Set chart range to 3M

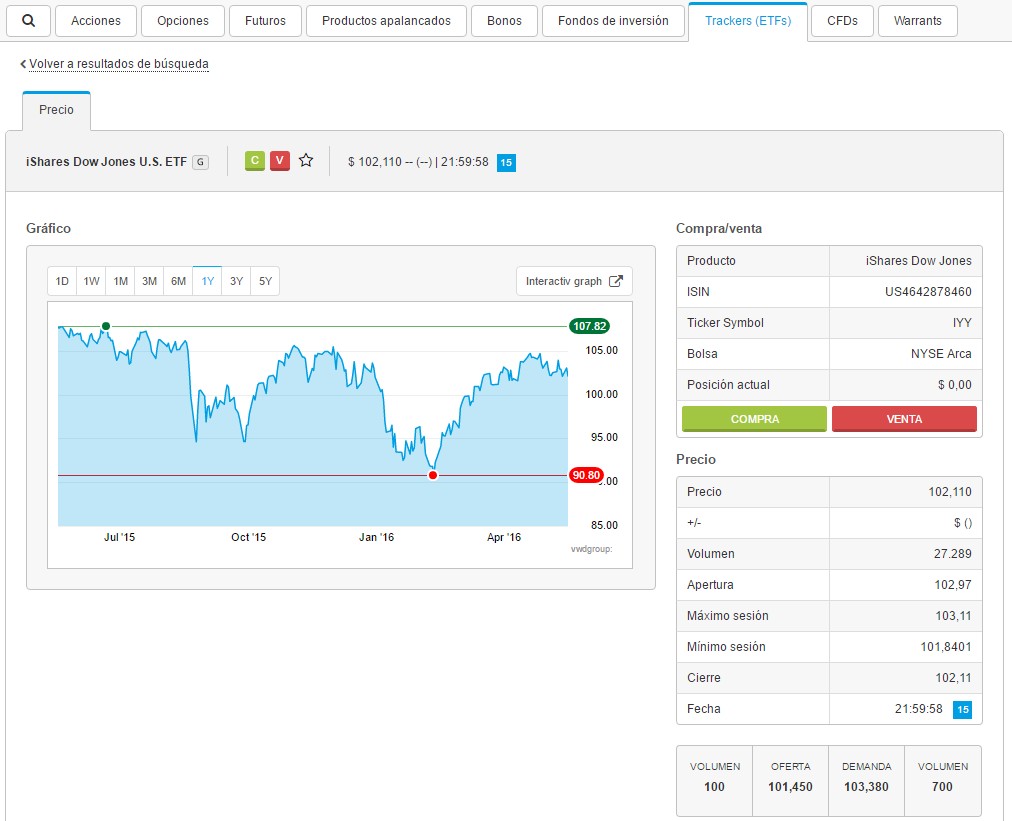point(149,281)
